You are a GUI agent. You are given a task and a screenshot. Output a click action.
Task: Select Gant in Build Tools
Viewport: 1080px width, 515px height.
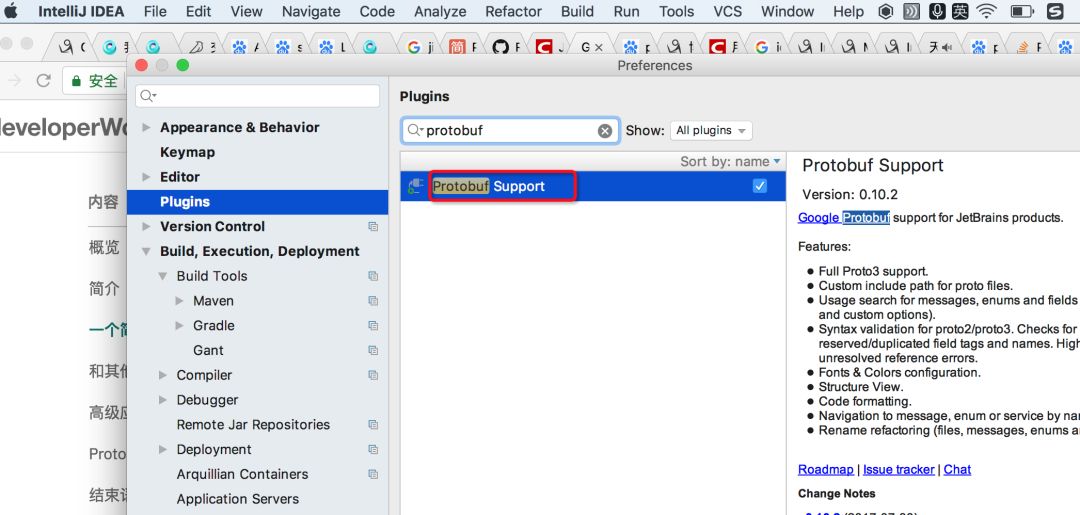pos(208,350)
